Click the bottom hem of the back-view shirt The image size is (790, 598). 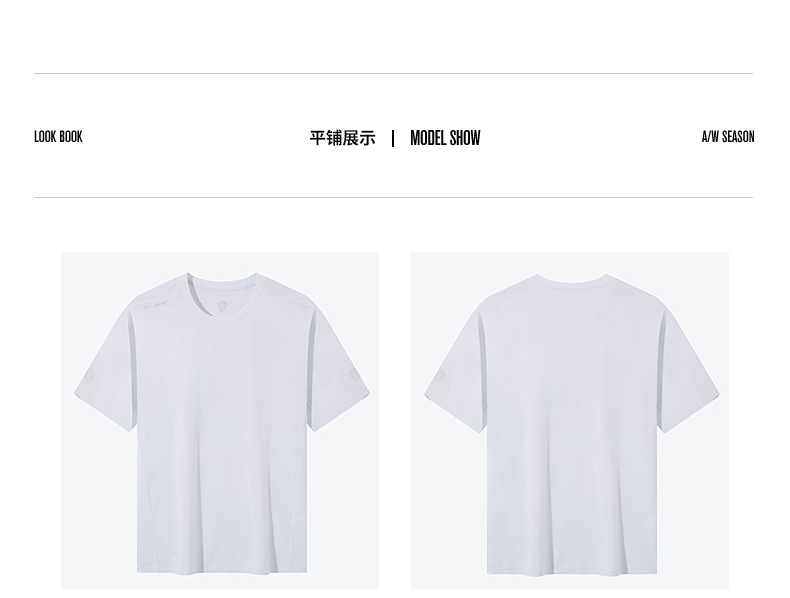tap(572, 570)
